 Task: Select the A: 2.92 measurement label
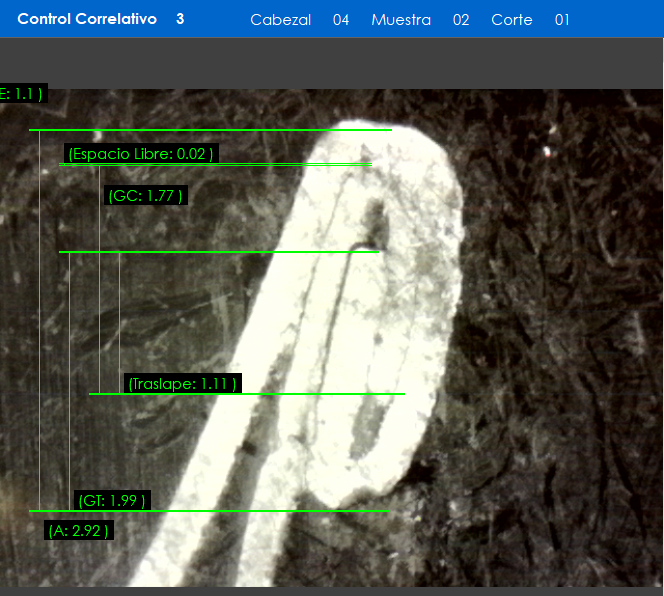click(78, 530)
